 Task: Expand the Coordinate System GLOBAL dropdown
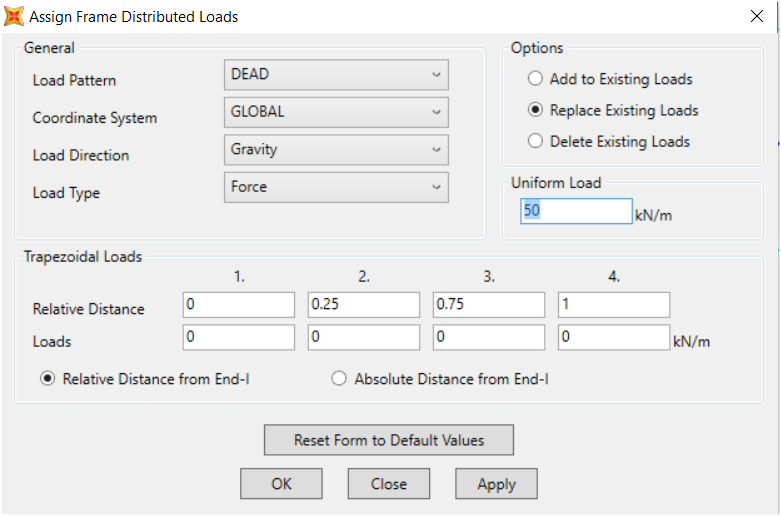point(336,112)
